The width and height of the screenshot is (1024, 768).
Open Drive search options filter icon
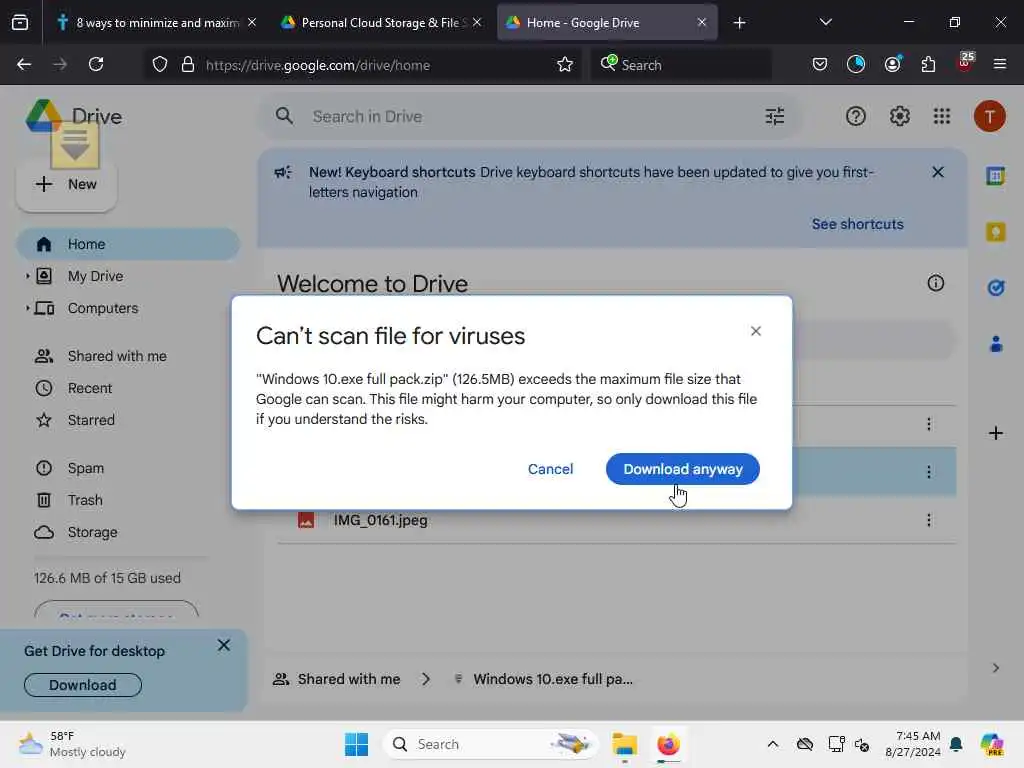click(775, 116)
